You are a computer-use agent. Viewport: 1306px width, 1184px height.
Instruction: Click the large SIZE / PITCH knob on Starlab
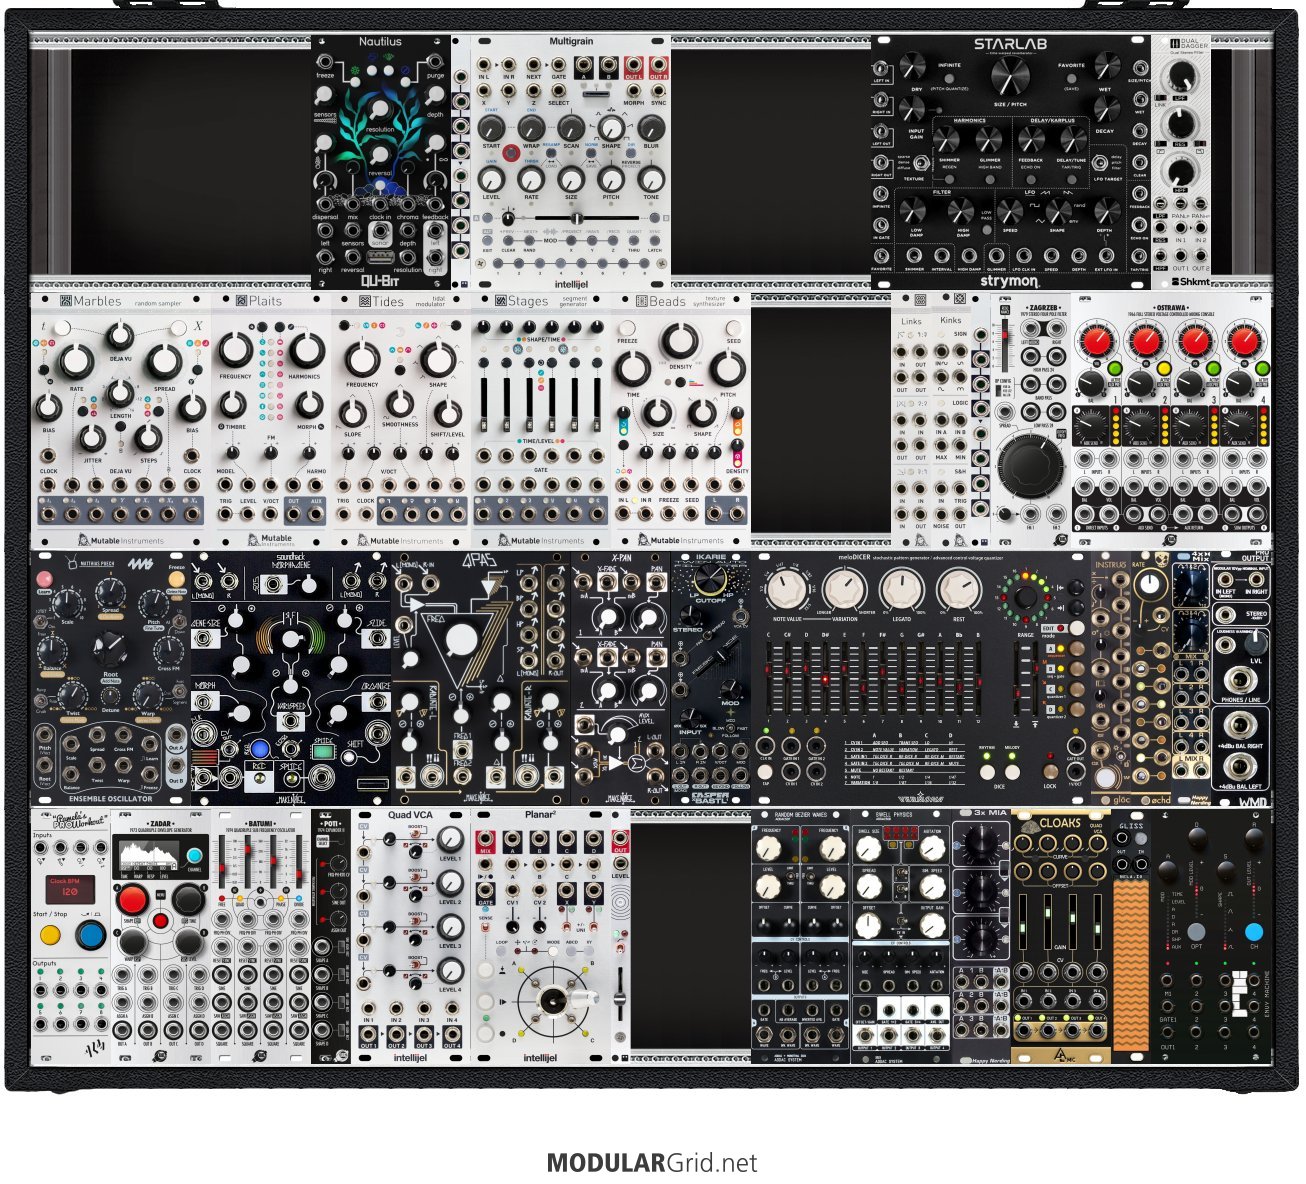tap(1010, 76)
